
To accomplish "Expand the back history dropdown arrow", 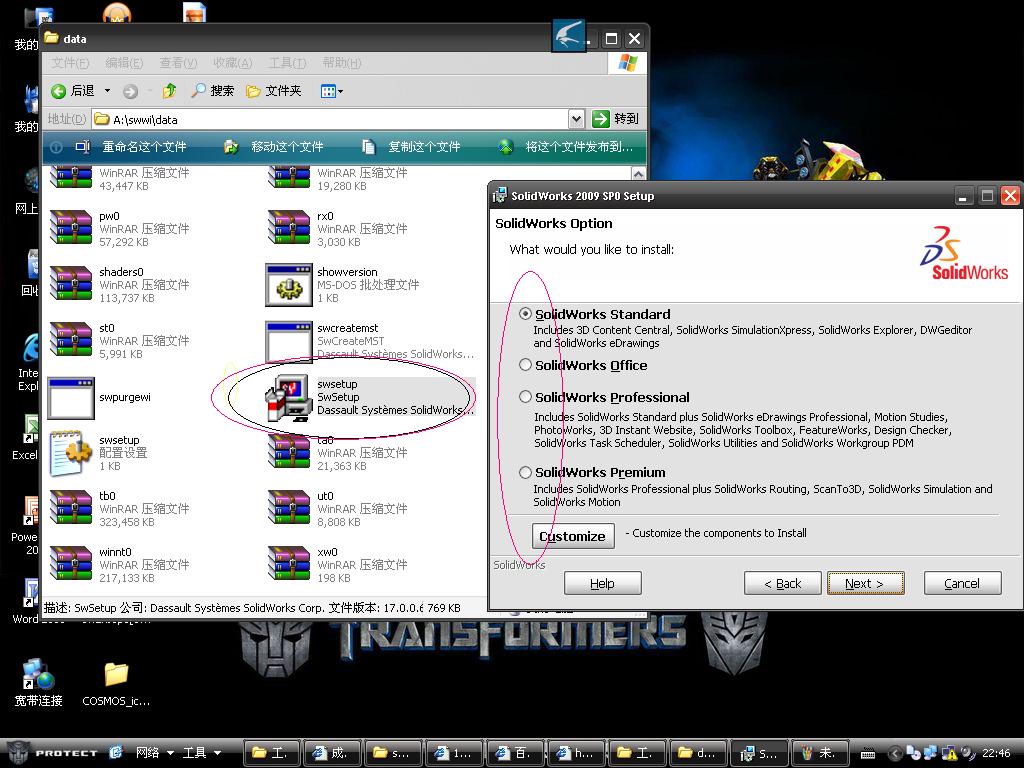I will [x=107, y=91].
